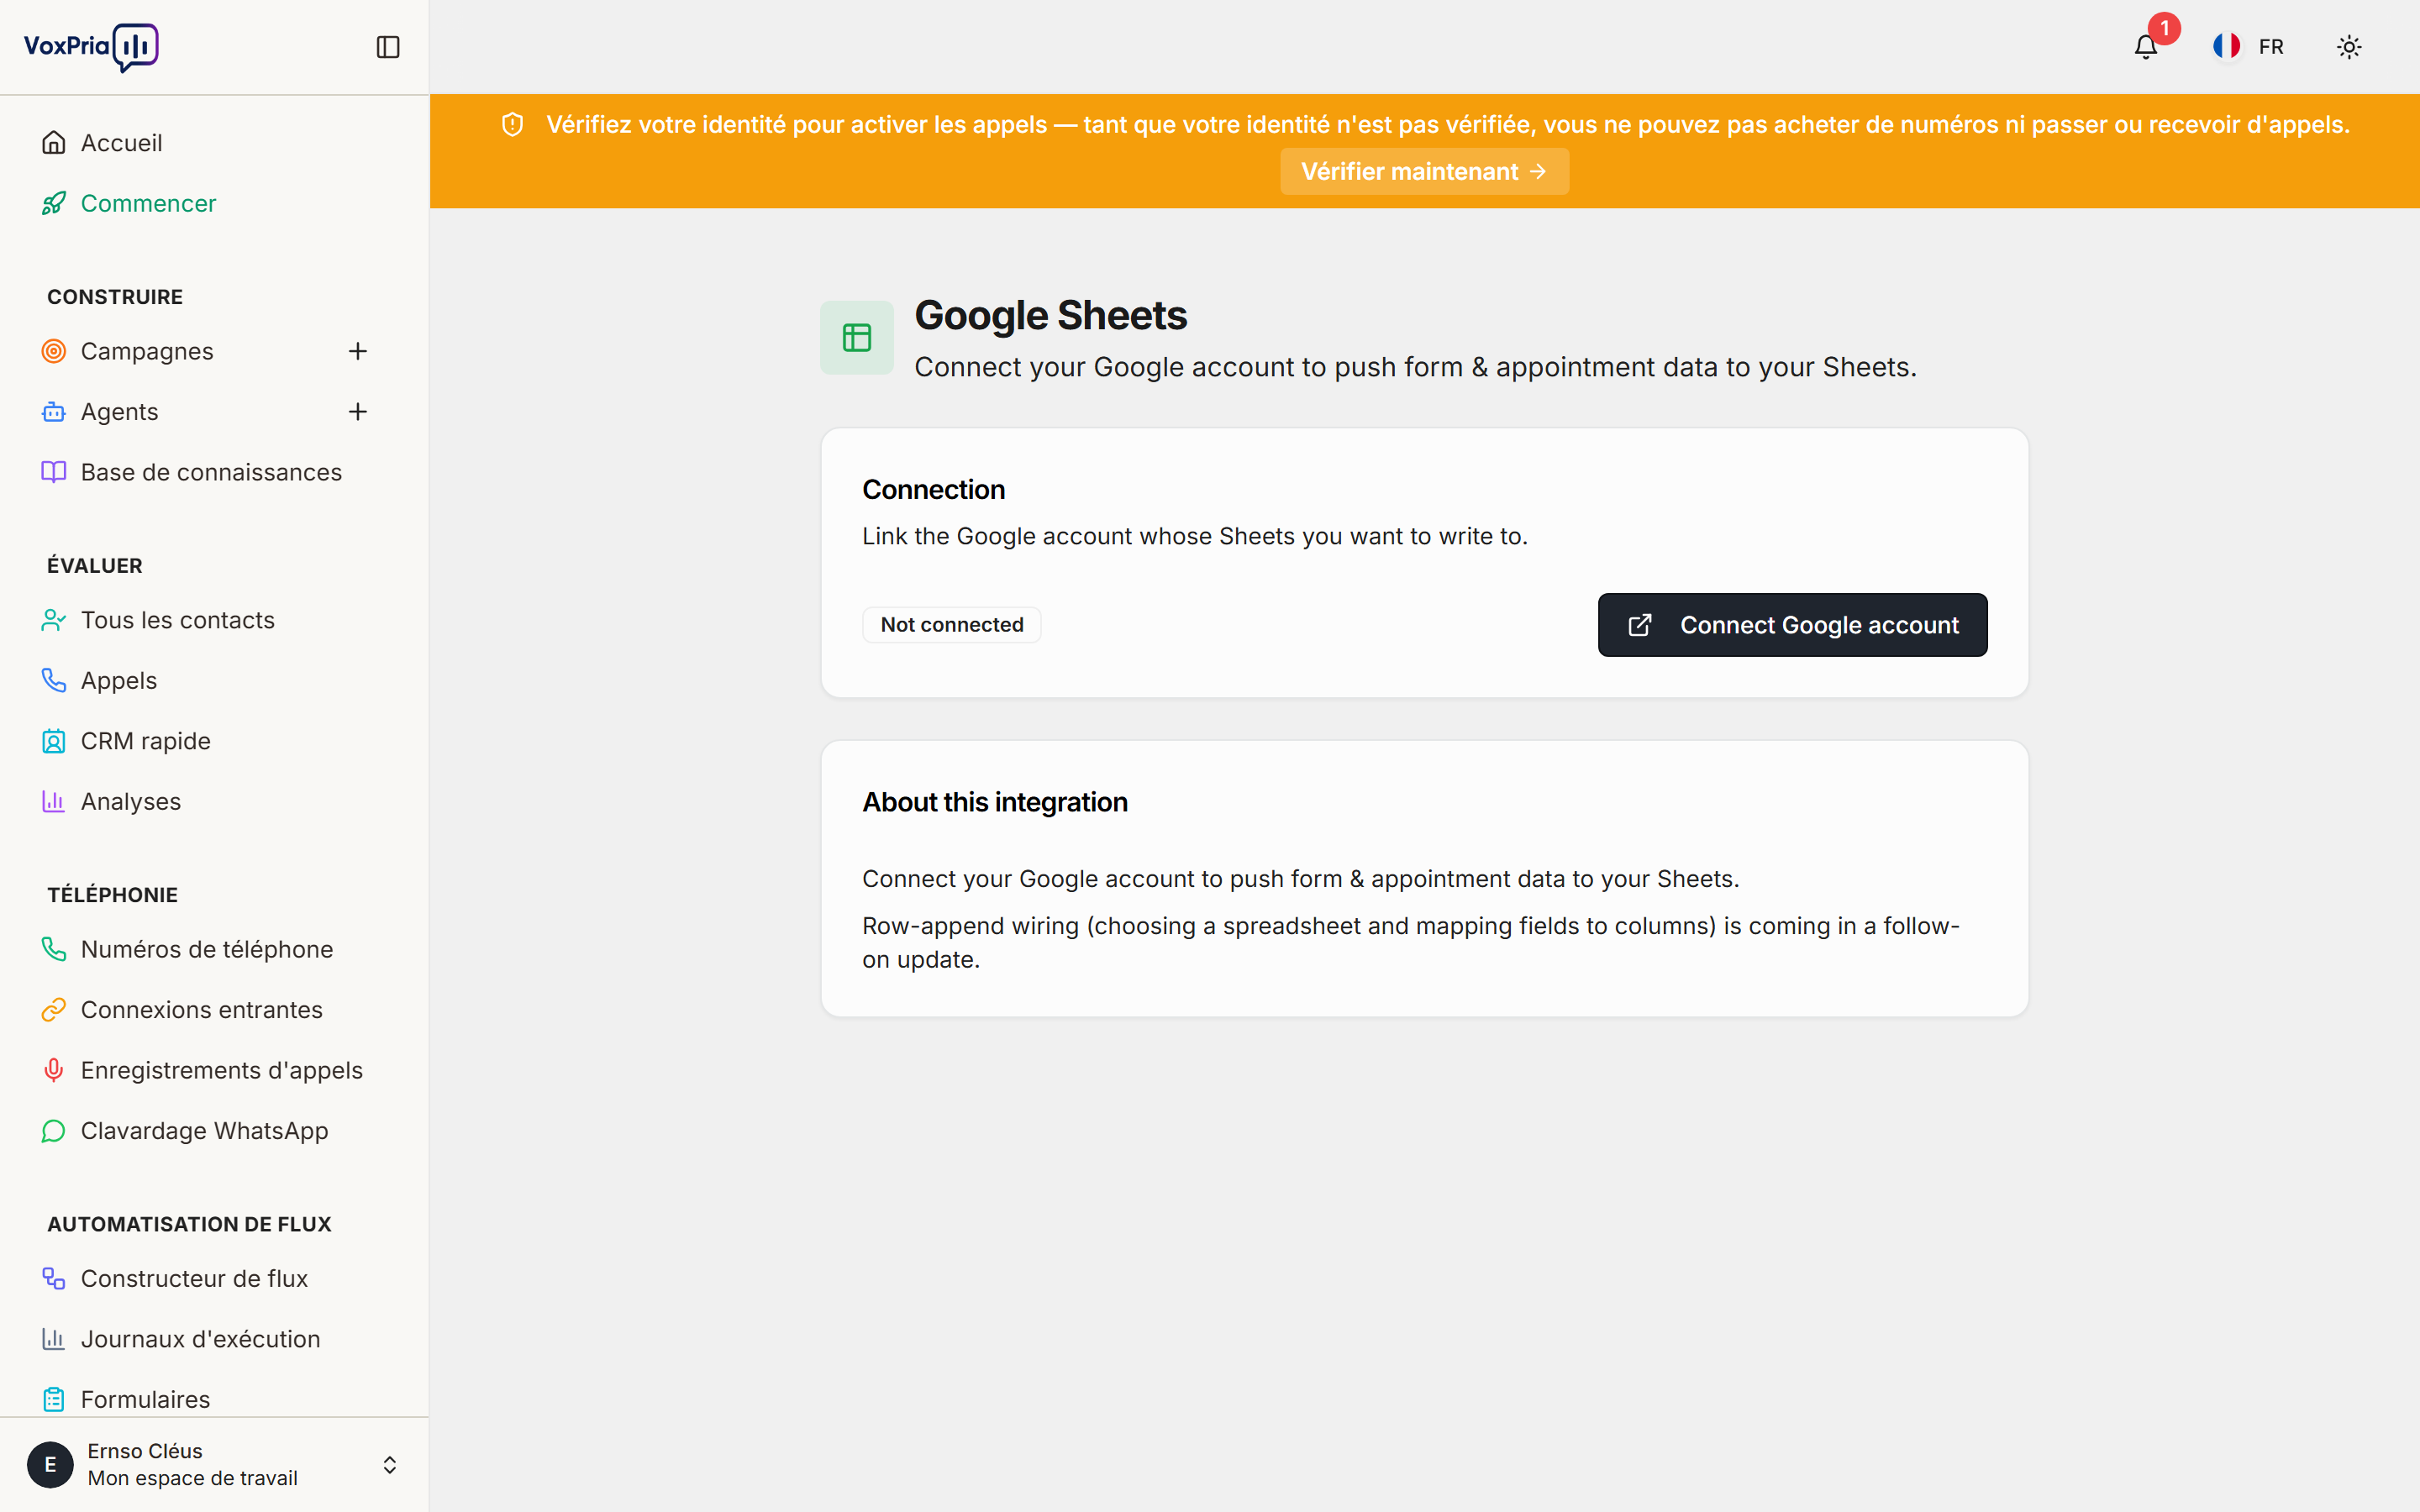Screen dimensions: 2420x1512
Task: Click the CRM rapide icon
Action: pos(54,741)
